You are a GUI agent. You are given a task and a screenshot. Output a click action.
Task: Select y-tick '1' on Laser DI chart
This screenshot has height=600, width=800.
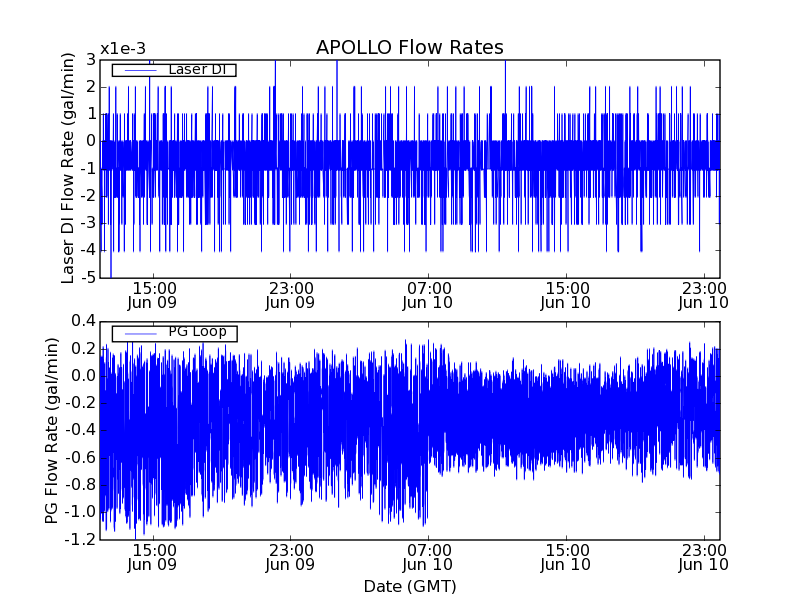(x=91, y=114)
